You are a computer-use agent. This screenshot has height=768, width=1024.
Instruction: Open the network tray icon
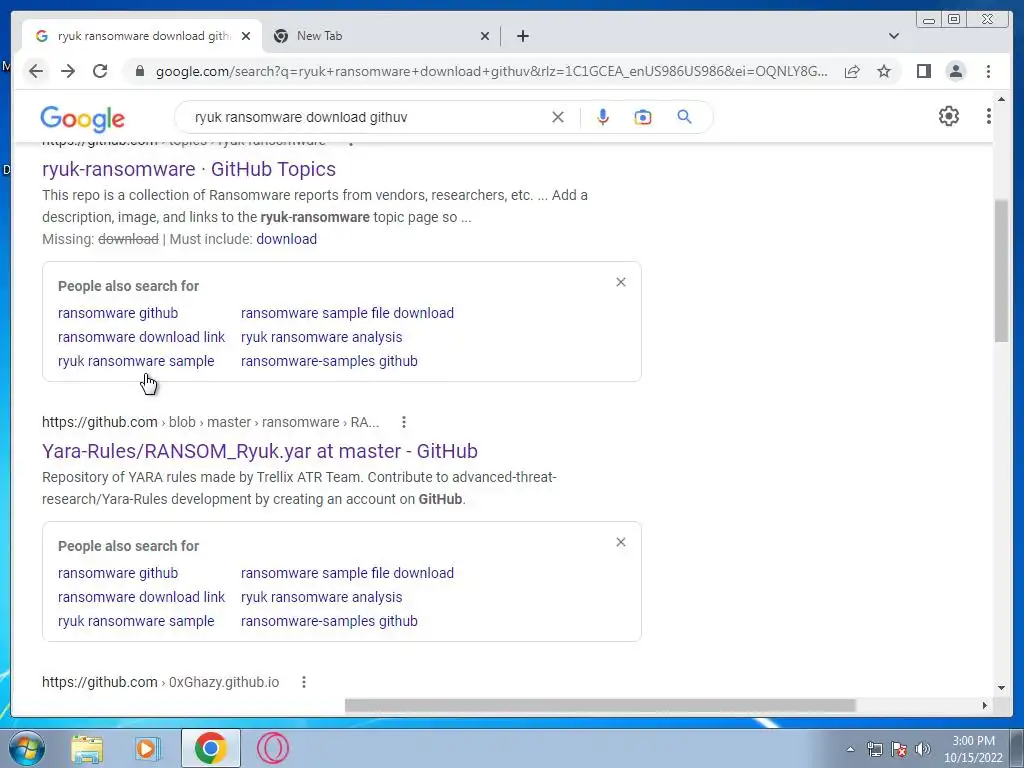point(874,749)
